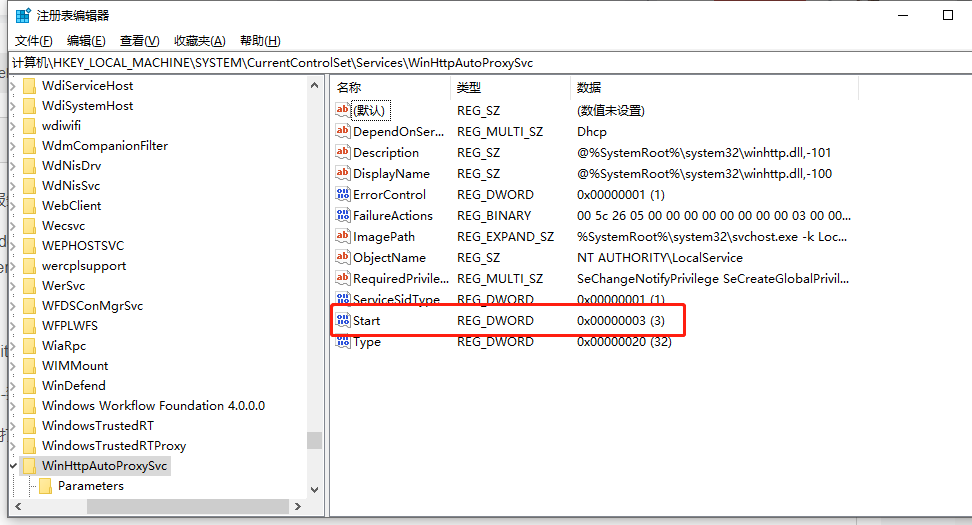This screenshot has height=525, width=972.
Task: Click the tree scrollbar down arrow
Action: (x=314, y=490)
